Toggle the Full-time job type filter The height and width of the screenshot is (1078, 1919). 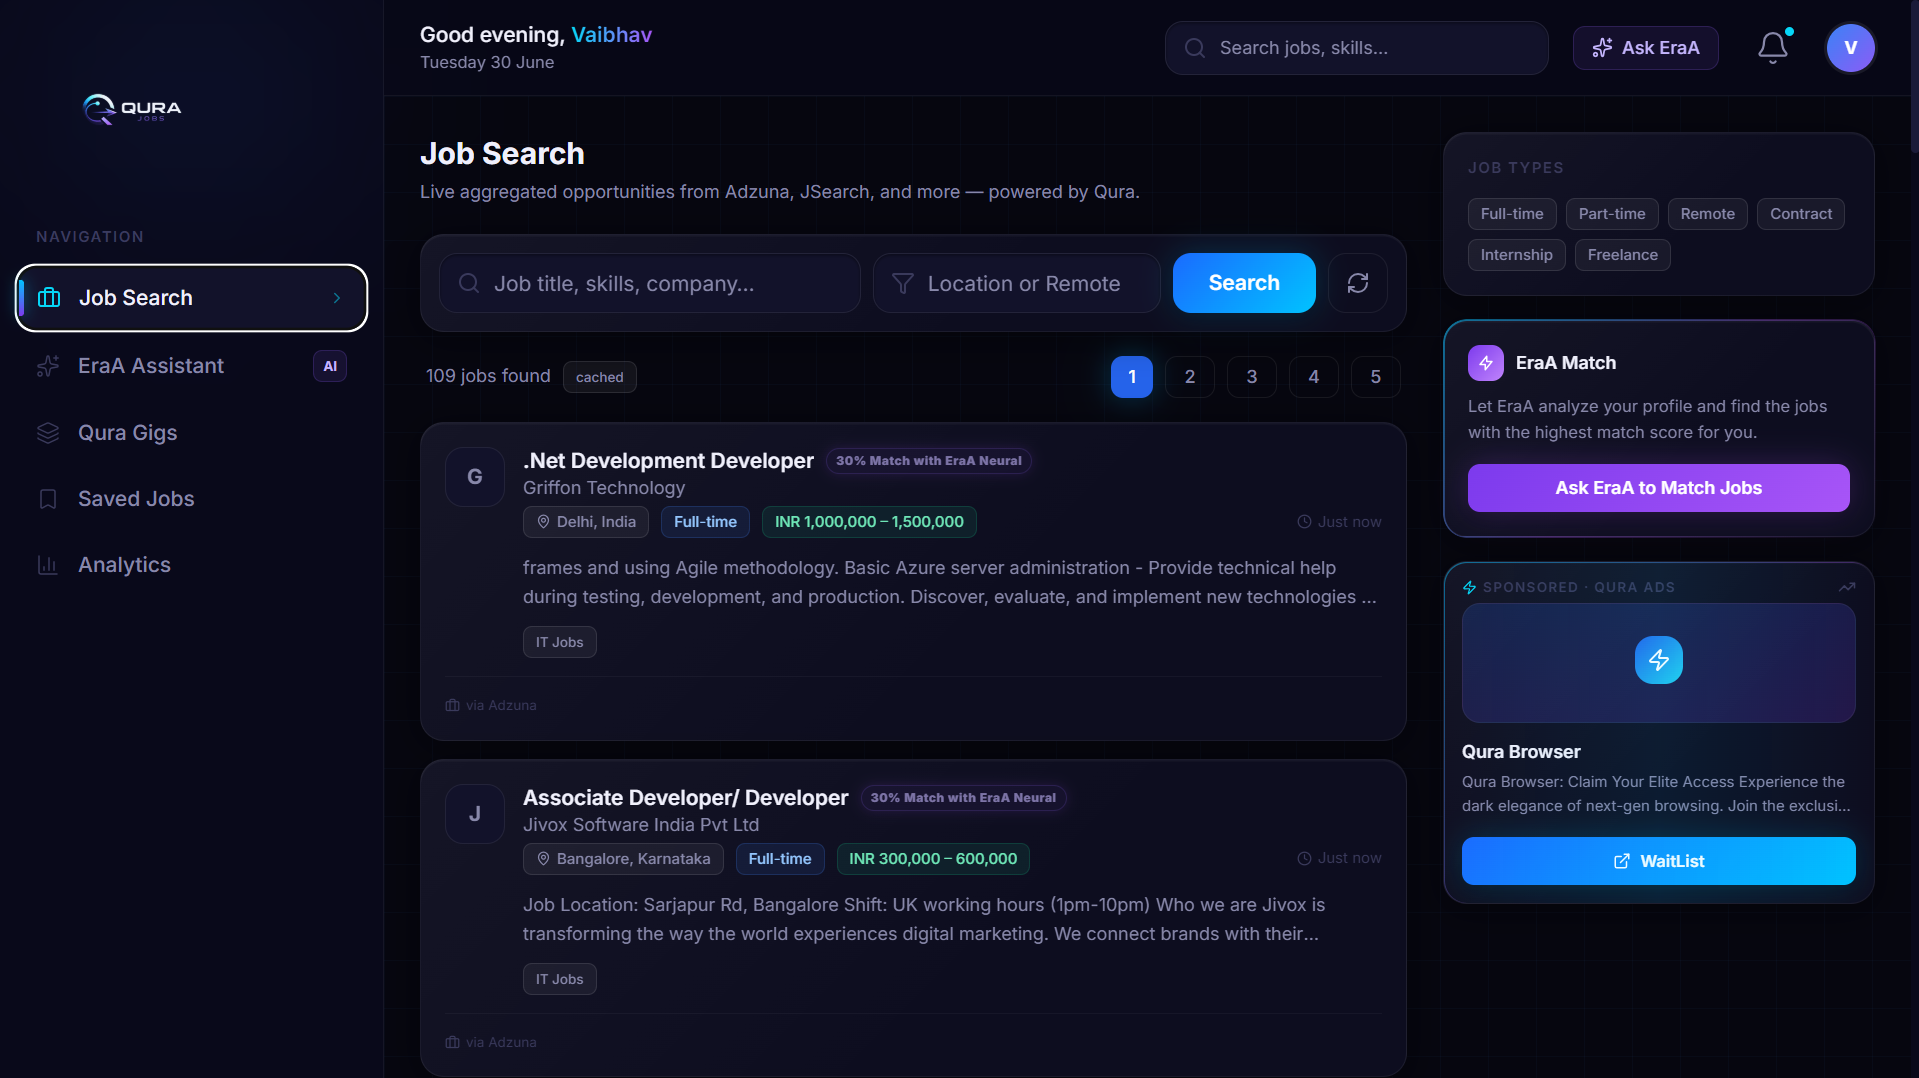[1511, 214]
